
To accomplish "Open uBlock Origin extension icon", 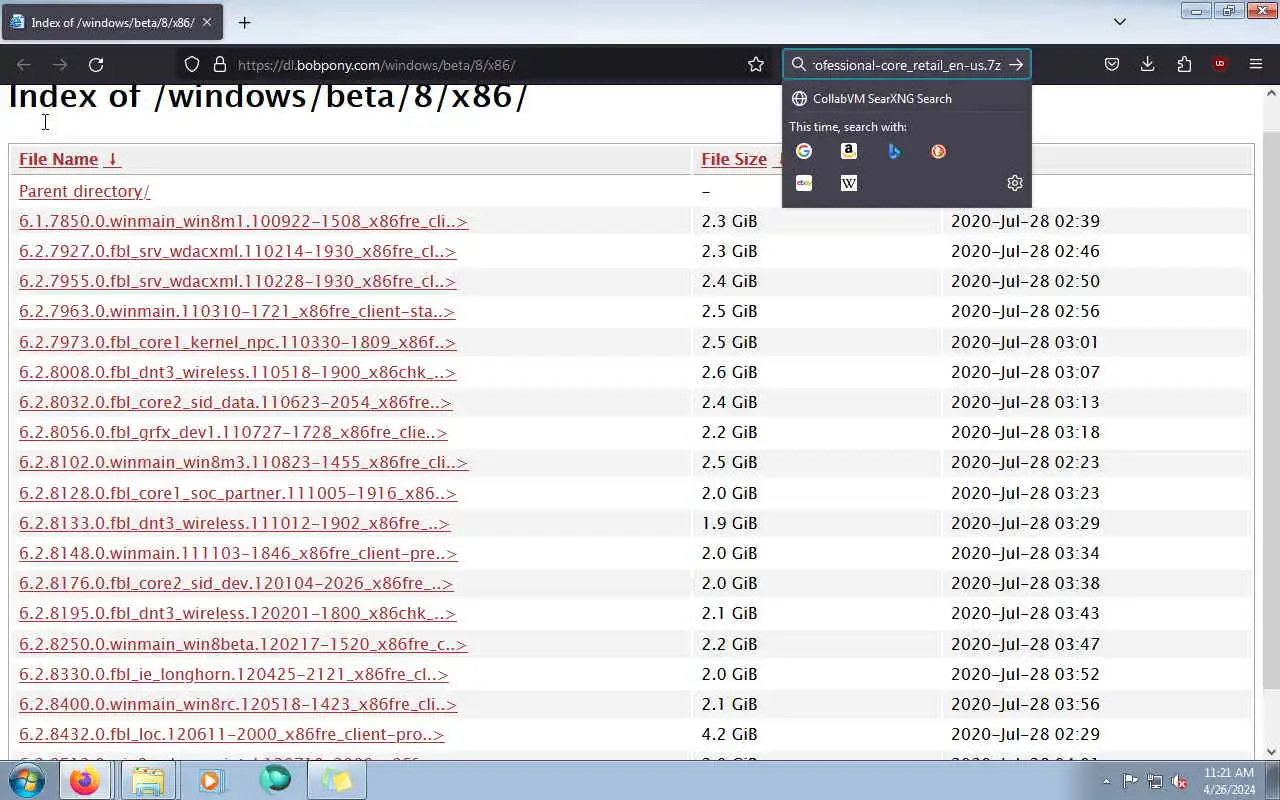I will pyautogui.click(x=1220, y=65).
